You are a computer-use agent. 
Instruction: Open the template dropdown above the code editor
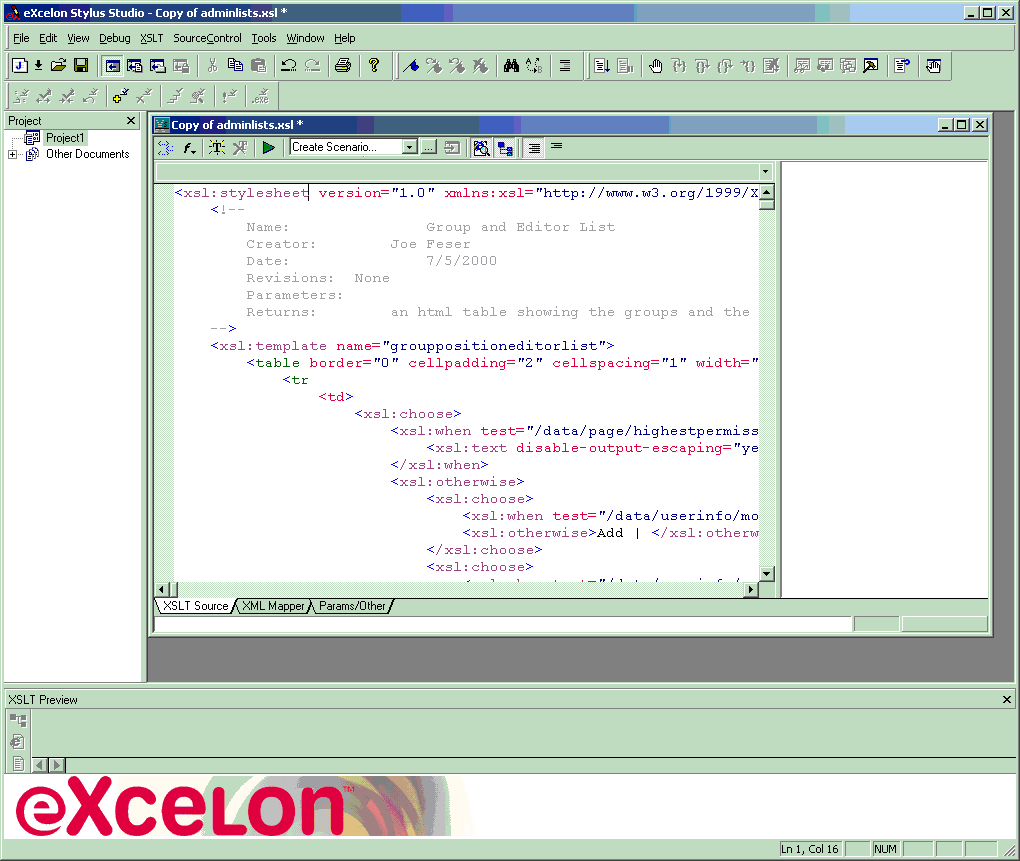click(765, 172)
